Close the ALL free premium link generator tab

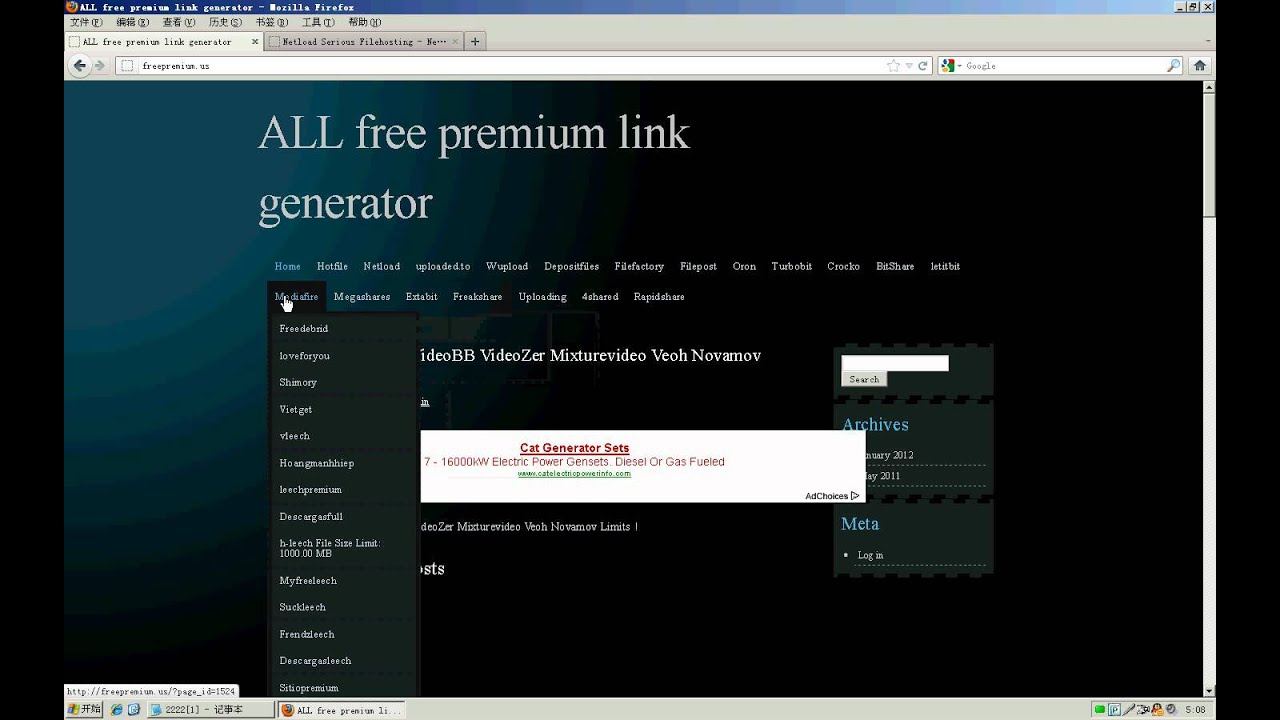254,42
